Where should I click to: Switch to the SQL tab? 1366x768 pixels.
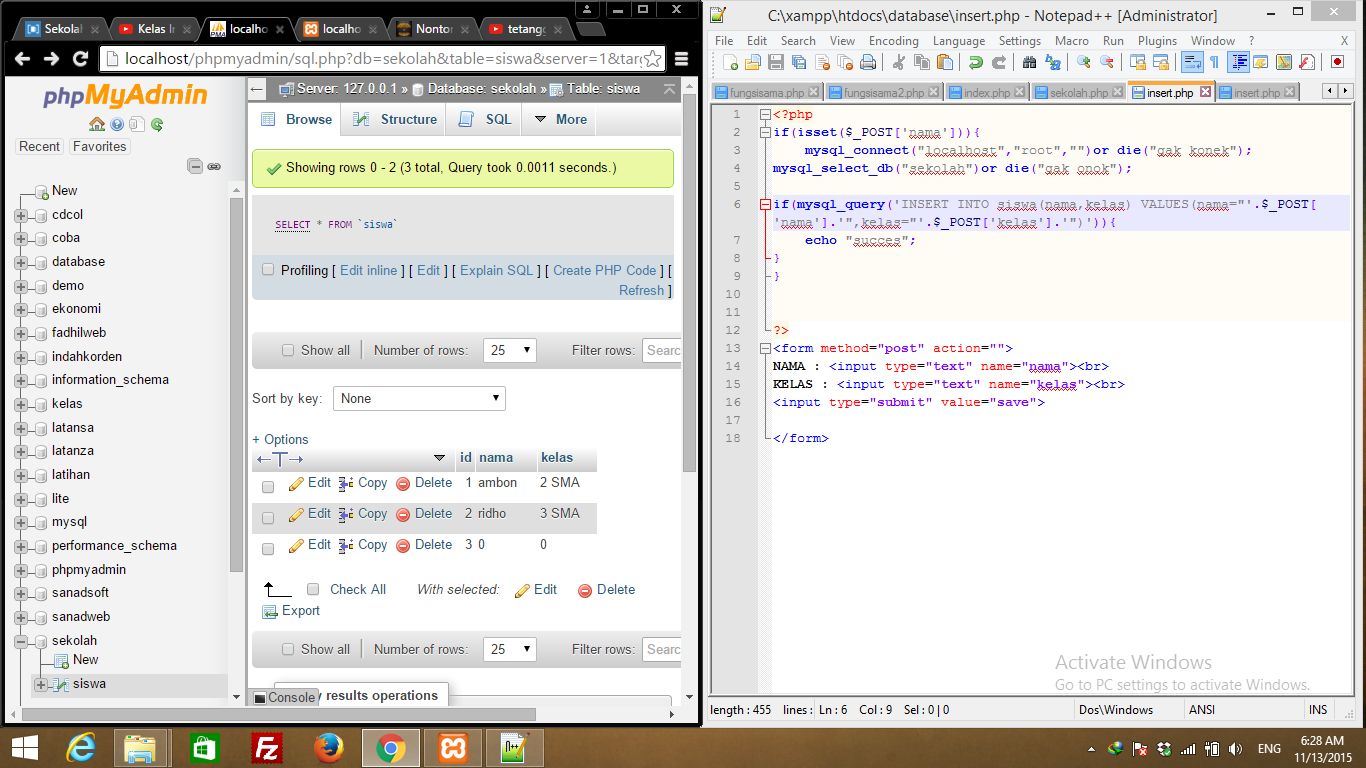(x=486, y=119)
